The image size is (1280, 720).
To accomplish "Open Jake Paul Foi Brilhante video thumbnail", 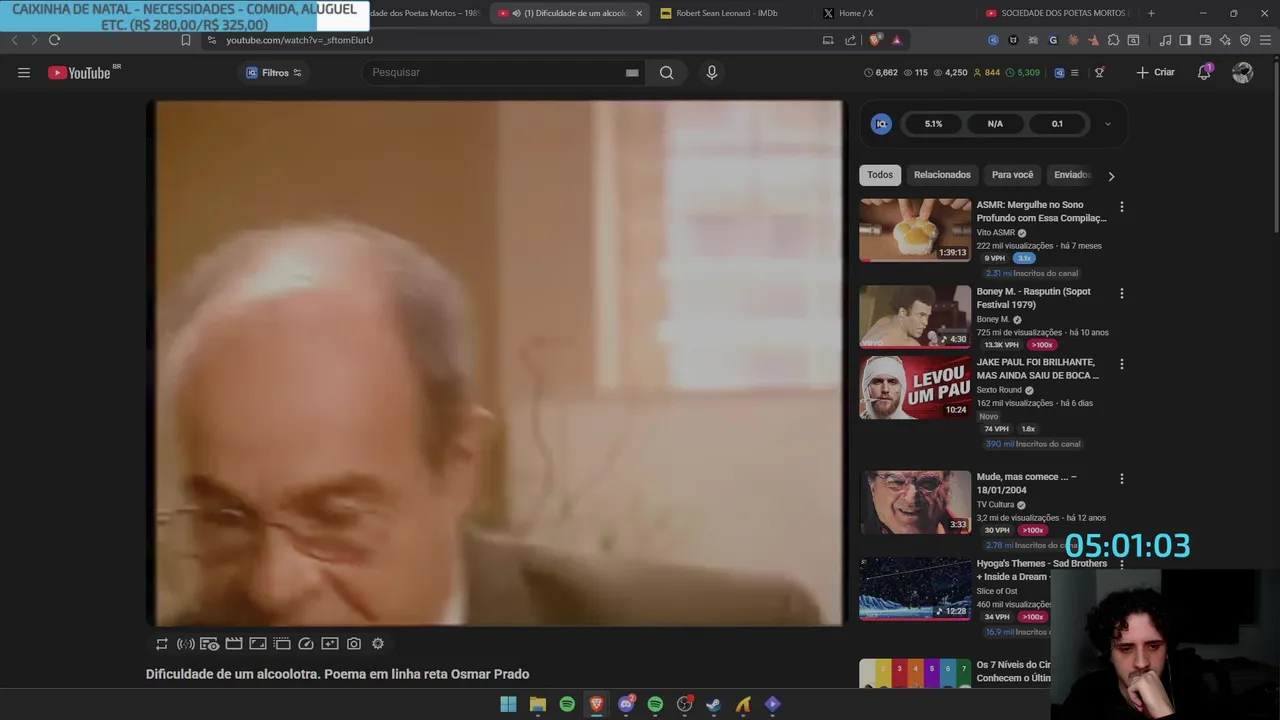I will click(x=915, y=387).
